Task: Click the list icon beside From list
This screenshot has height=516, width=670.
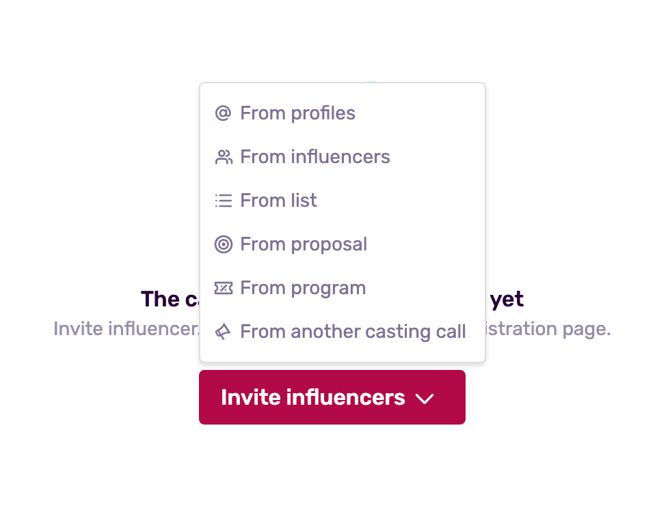Action: pos(223,201)
